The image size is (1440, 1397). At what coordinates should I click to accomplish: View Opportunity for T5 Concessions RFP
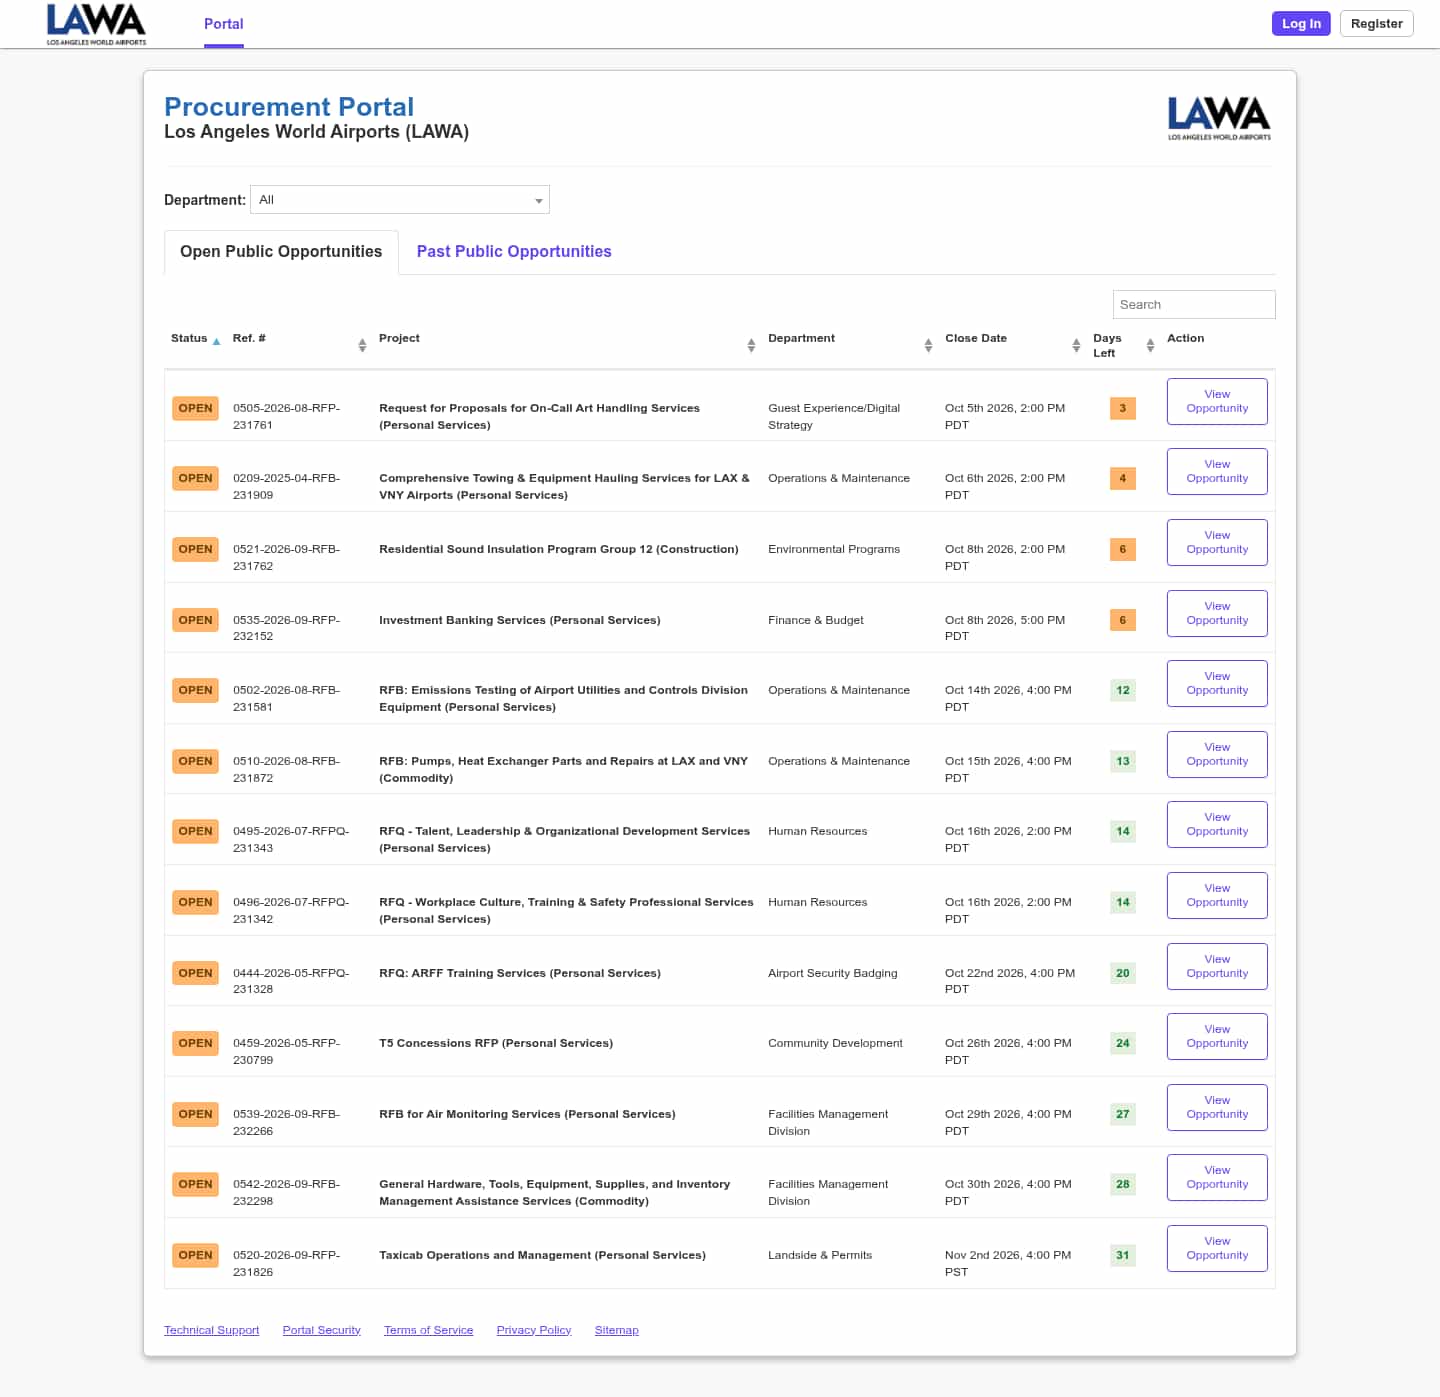coord(1217,1036)
